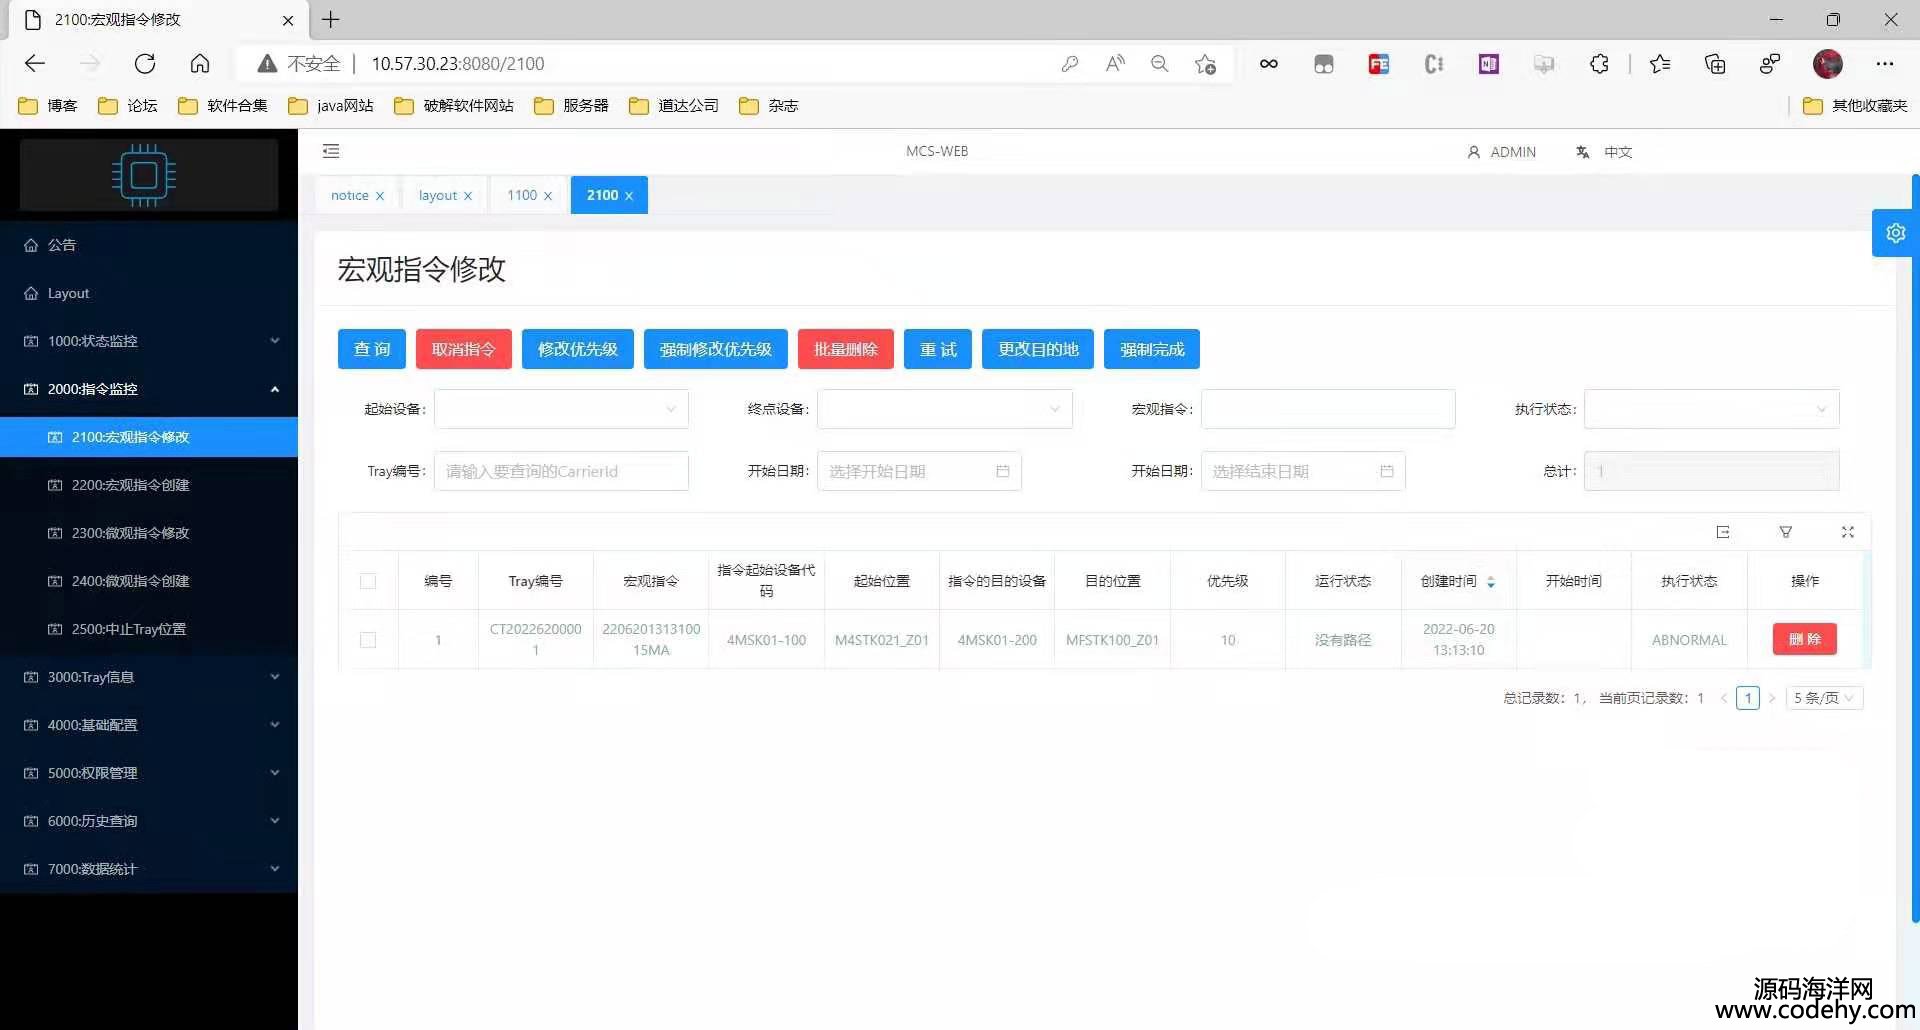The width and height of the screenshot is (1920, 1030).
Task: Open browser favorites list icon
Action: 1660,64
